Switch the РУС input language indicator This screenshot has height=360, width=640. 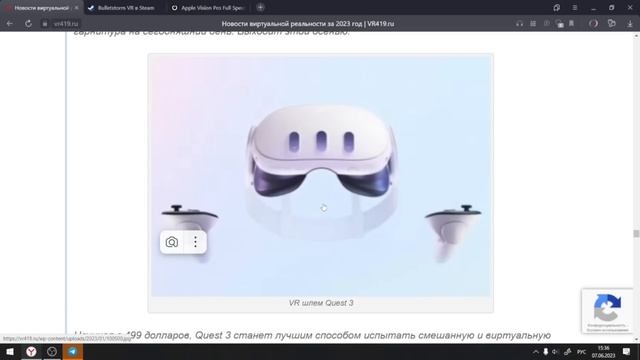581,352
